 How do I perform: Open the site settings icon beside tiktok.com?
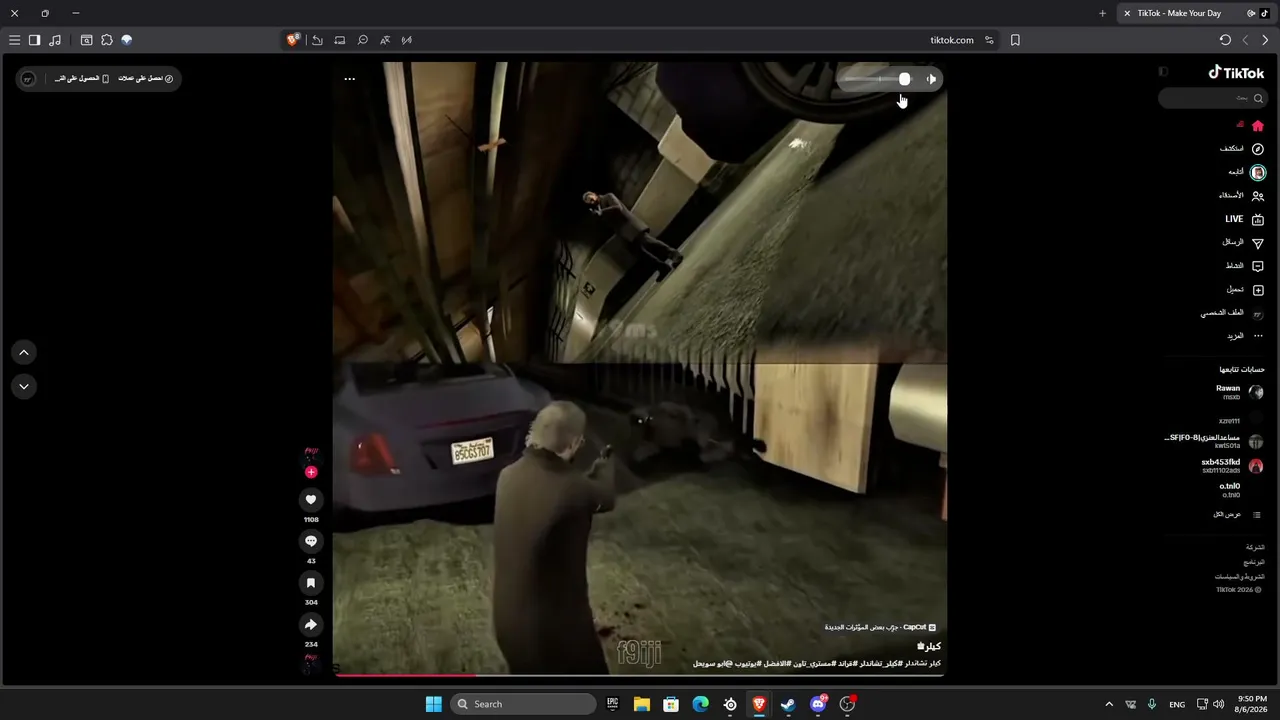[989, 40]
